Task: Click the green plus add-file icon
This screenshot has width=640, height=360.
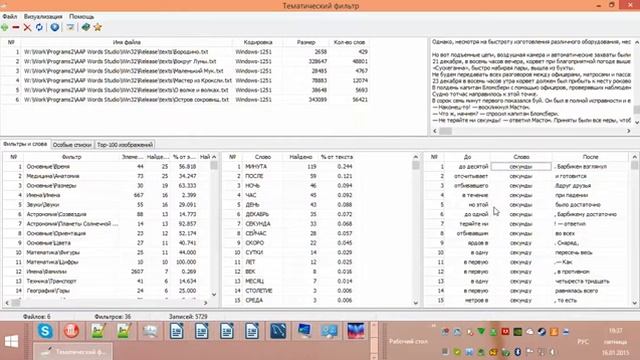Action: pyautogui.click(x=4, y=27)
